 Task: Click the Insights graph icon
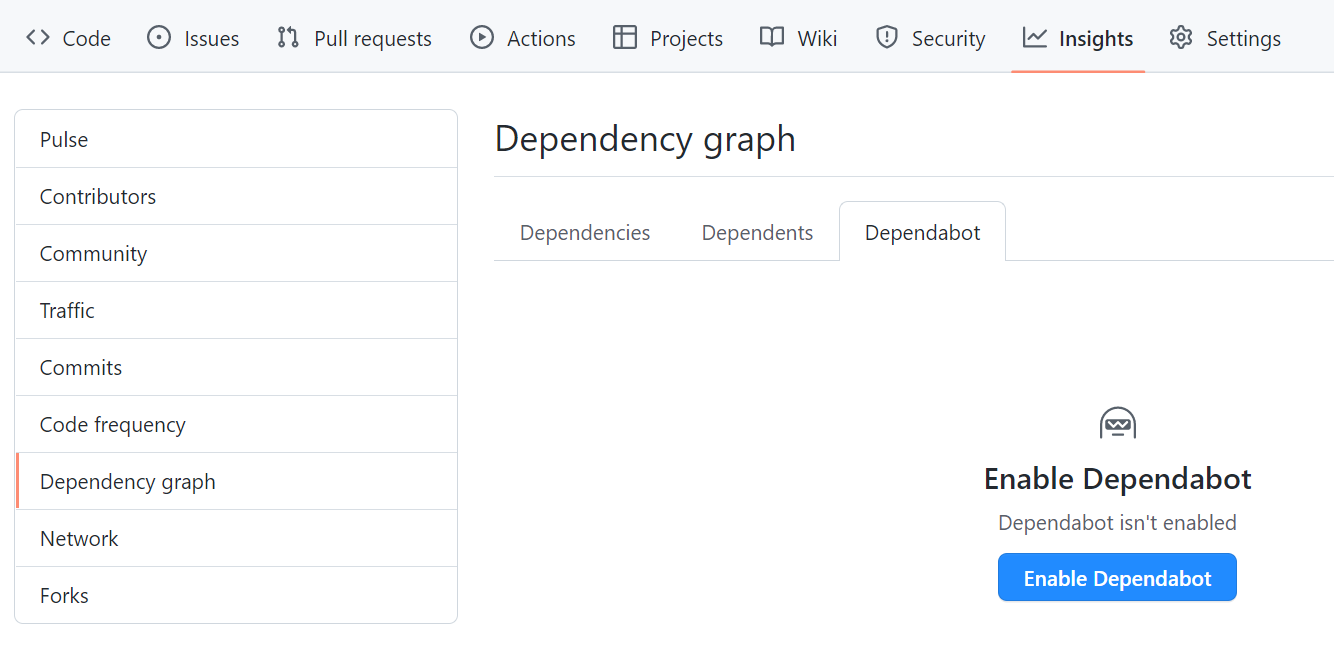[x=1035, y=38]
